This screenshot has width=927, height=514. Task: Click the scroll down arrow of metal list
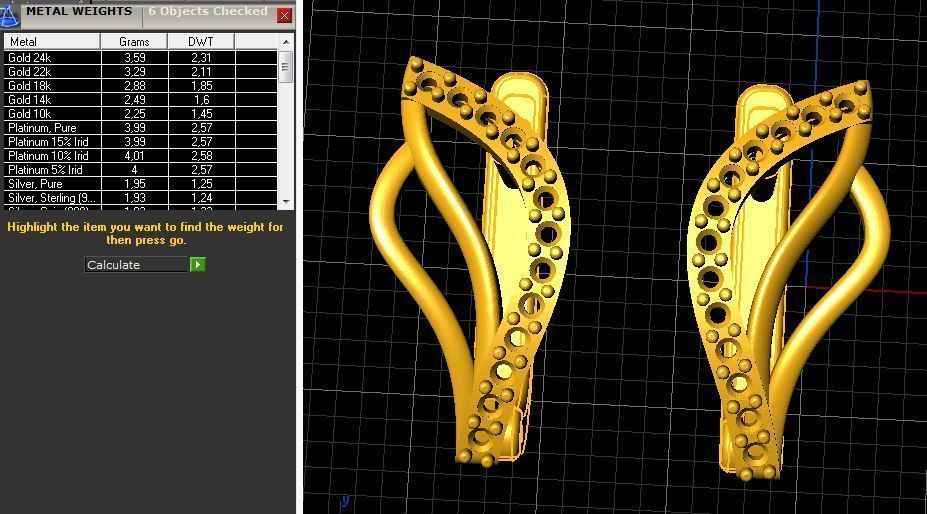tap(286, 202)
